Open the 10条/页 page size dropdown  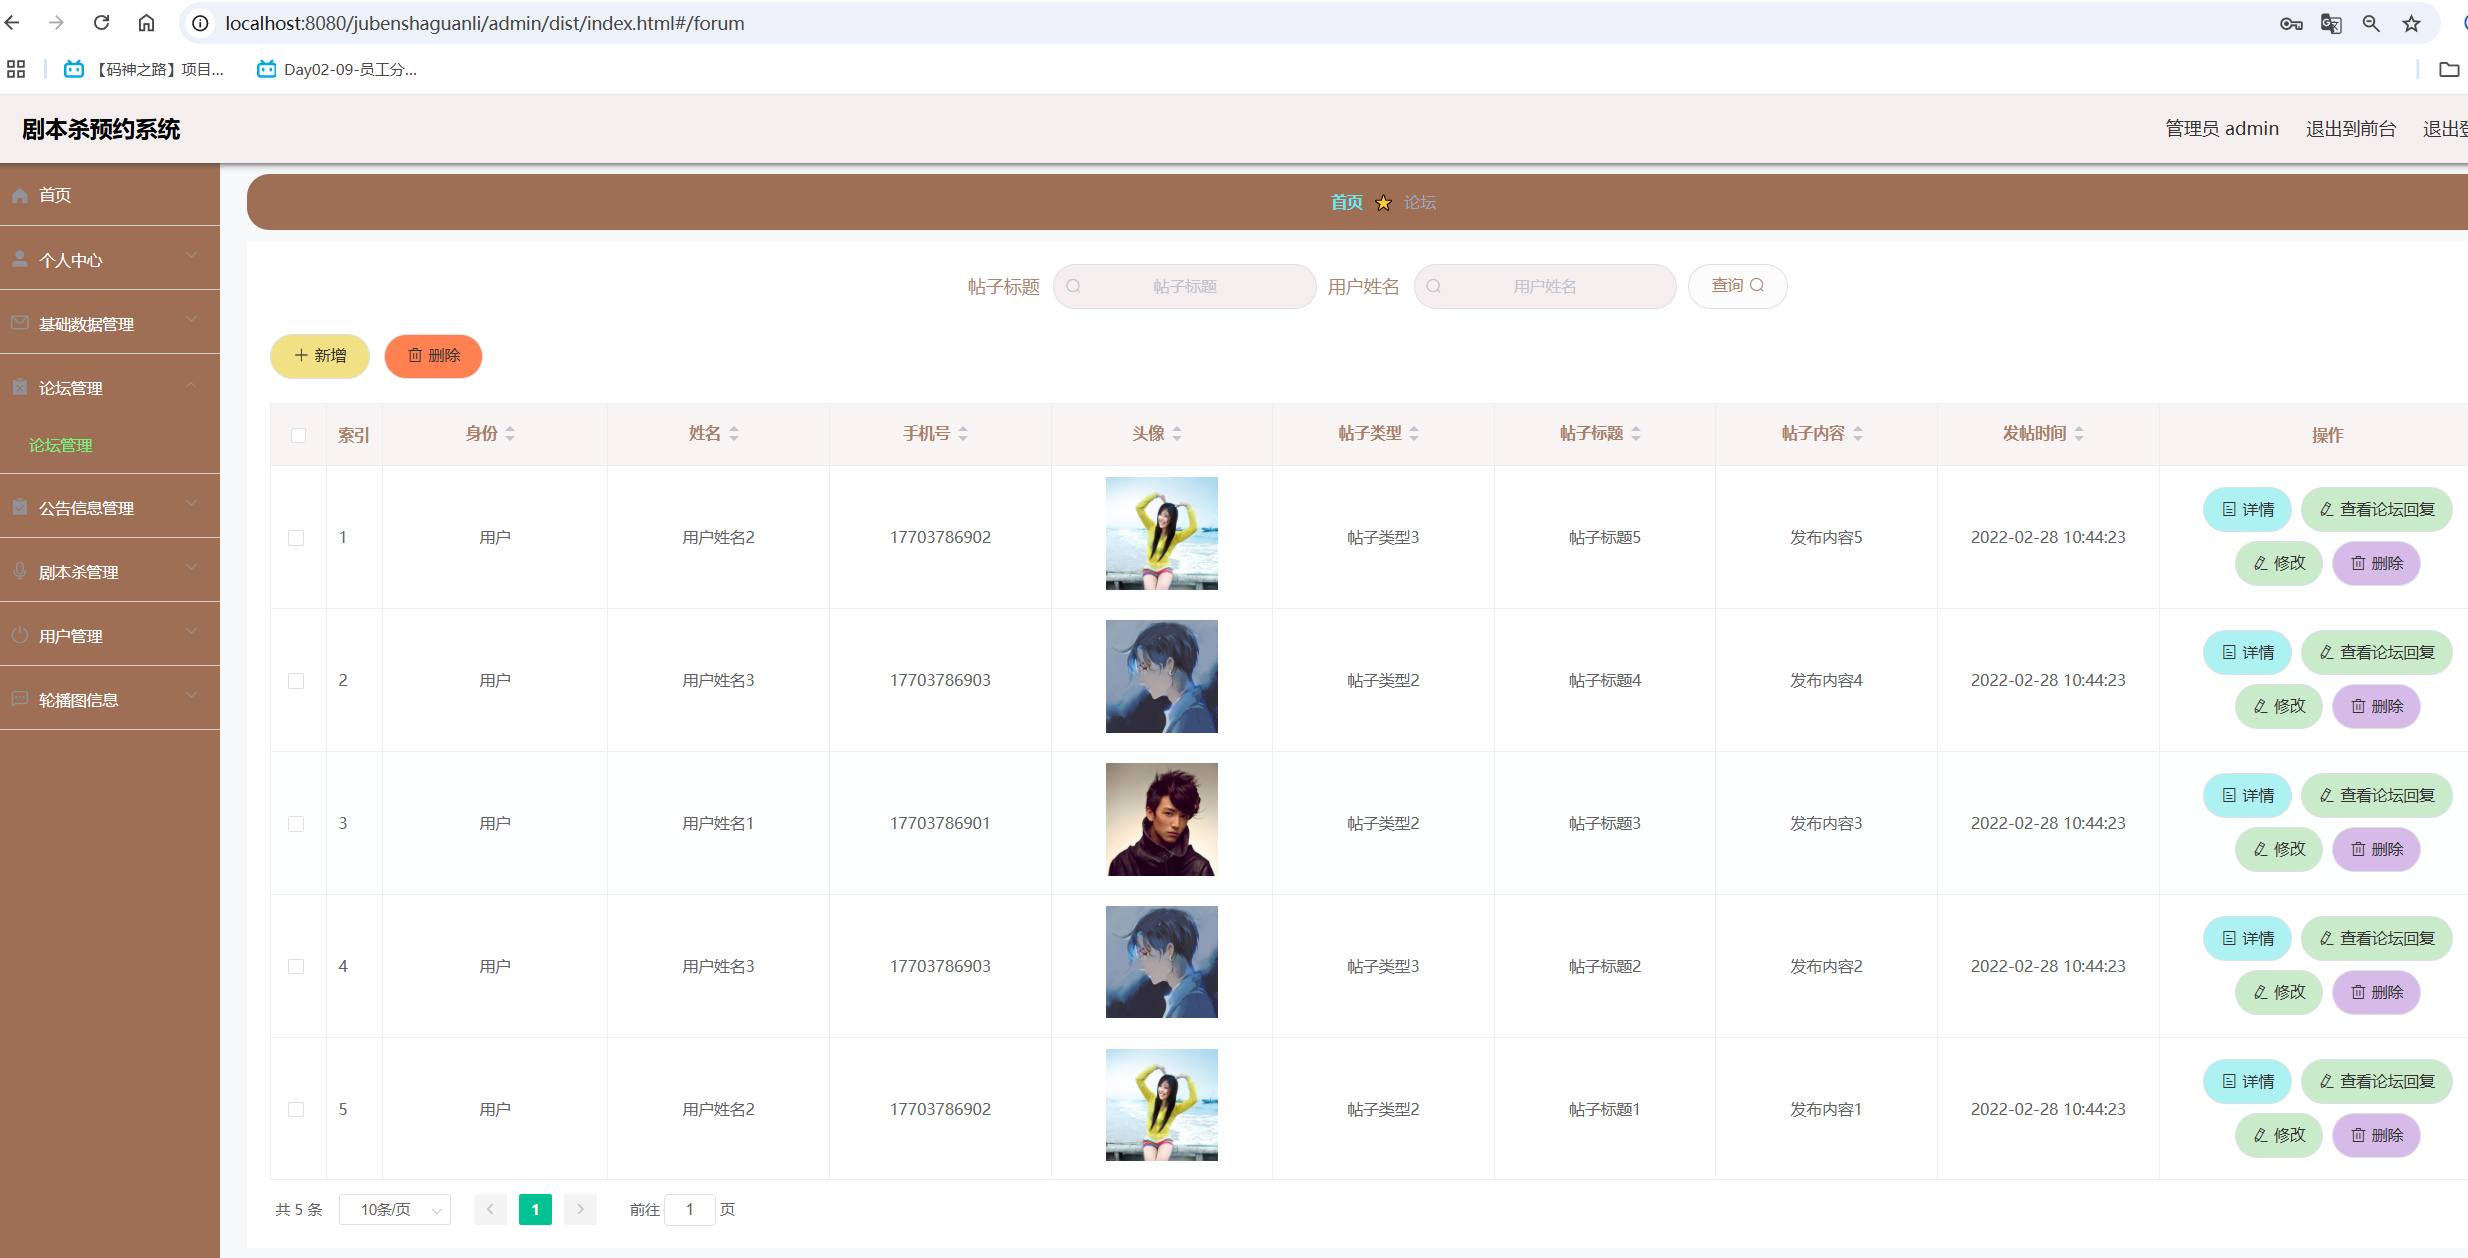click(395, 1210)
